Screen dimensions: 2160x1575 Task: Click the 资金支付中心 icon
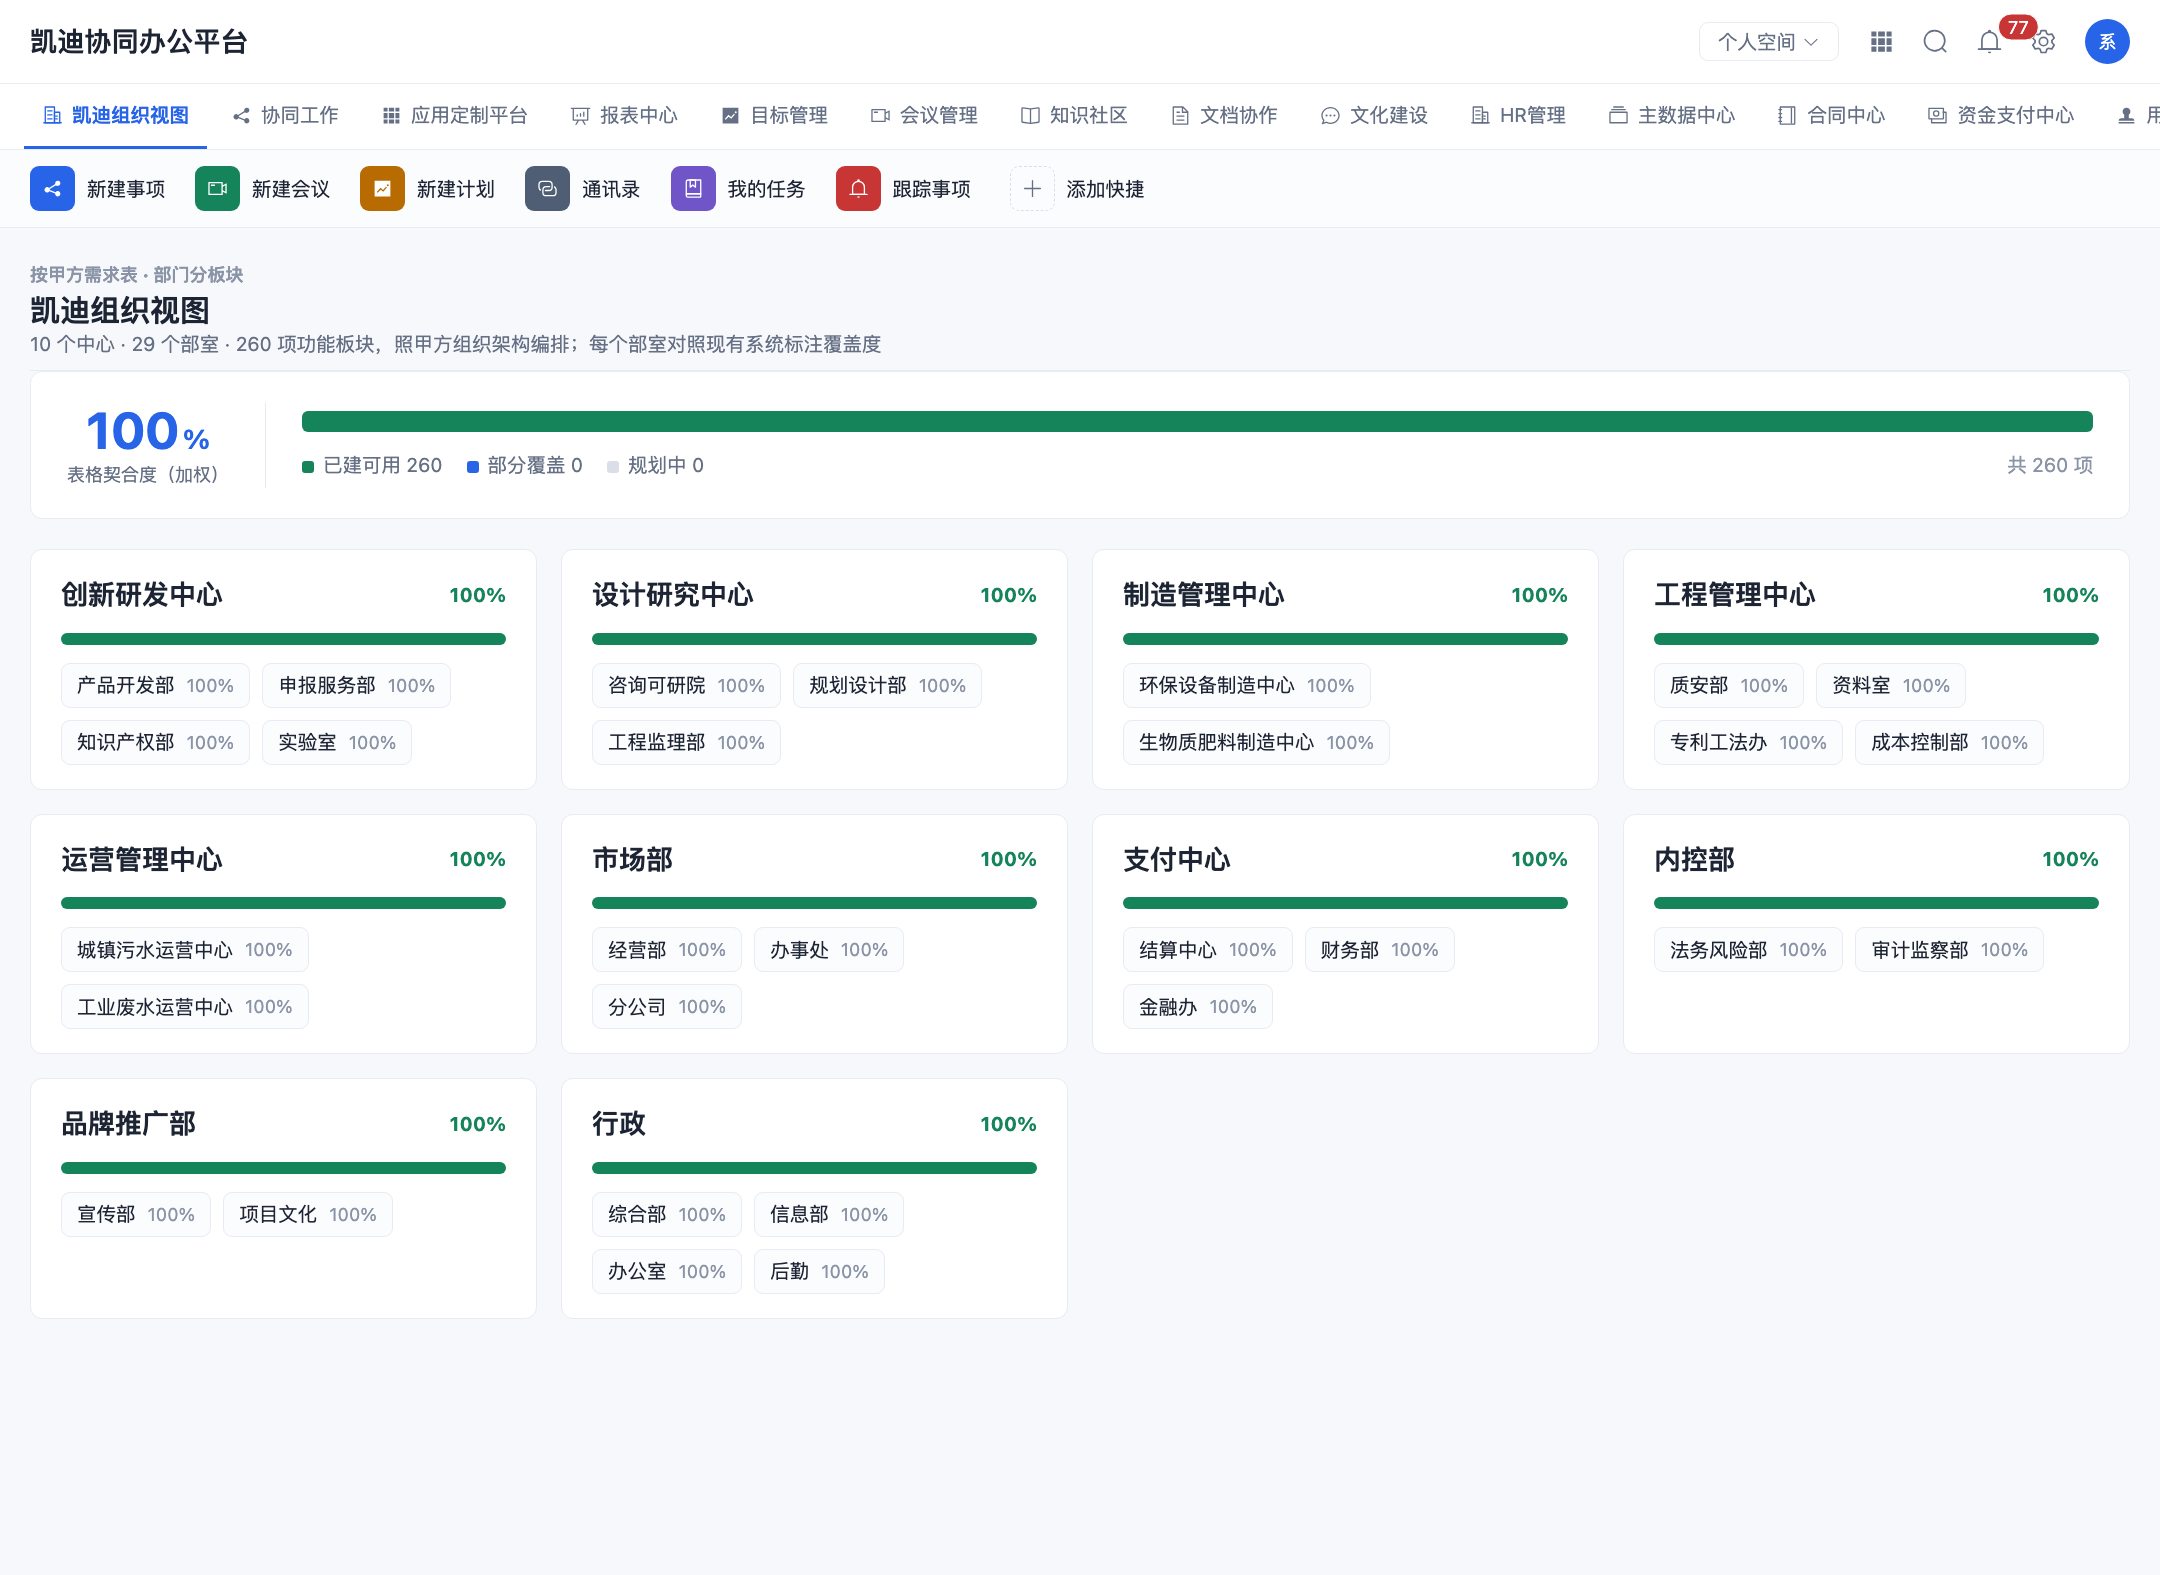pyautogui.click(x=1937, y=116)
